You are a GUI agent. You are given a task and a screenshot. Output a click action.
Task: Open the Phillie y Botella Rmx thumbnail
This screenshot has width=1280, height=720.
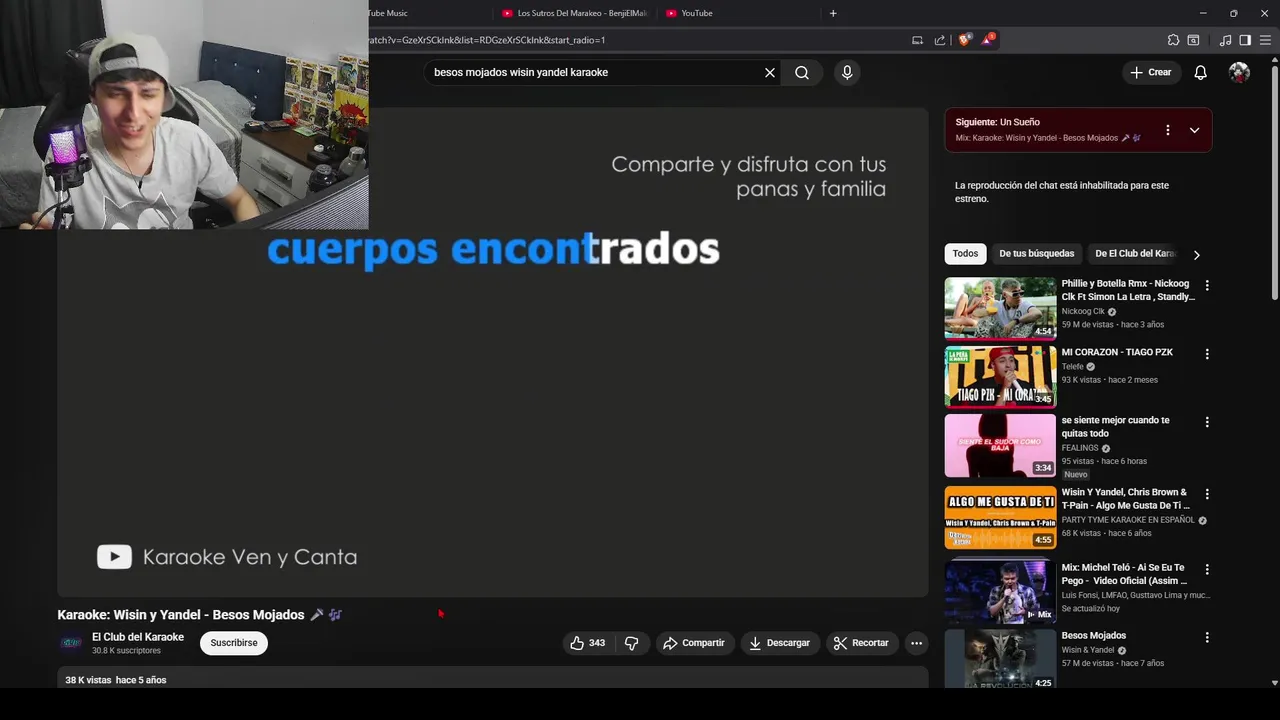click(x=1000, y=308)
